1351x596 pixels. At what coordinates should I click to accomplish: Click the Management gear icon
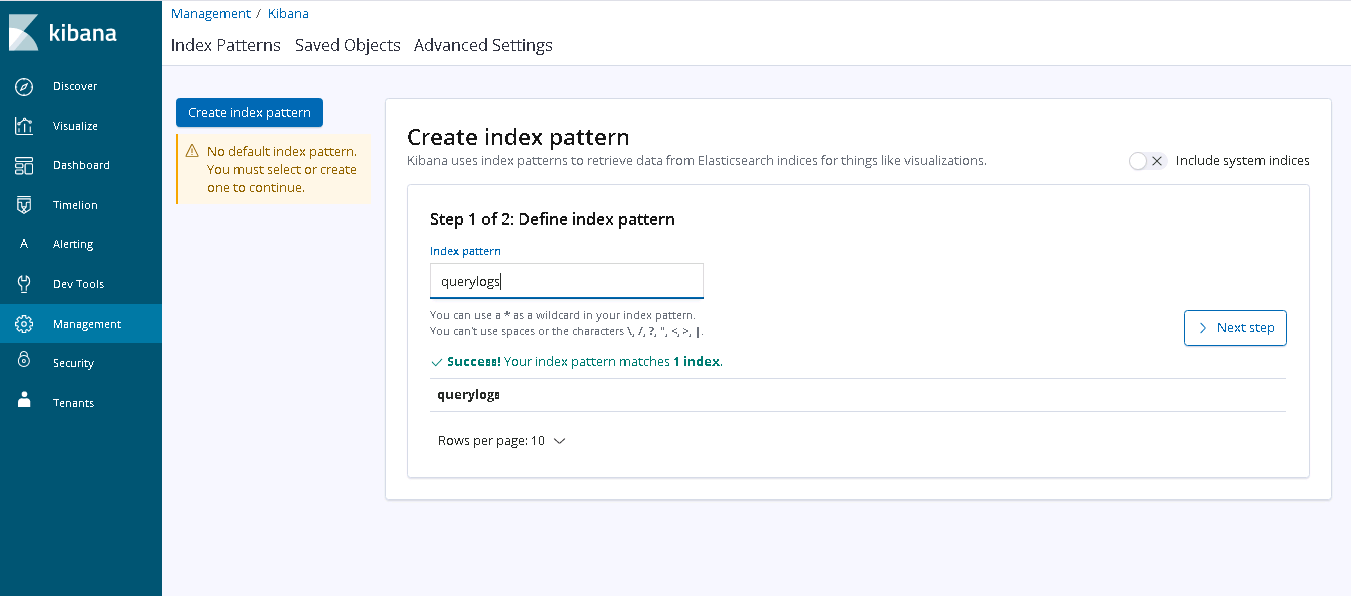coord(24,324)
